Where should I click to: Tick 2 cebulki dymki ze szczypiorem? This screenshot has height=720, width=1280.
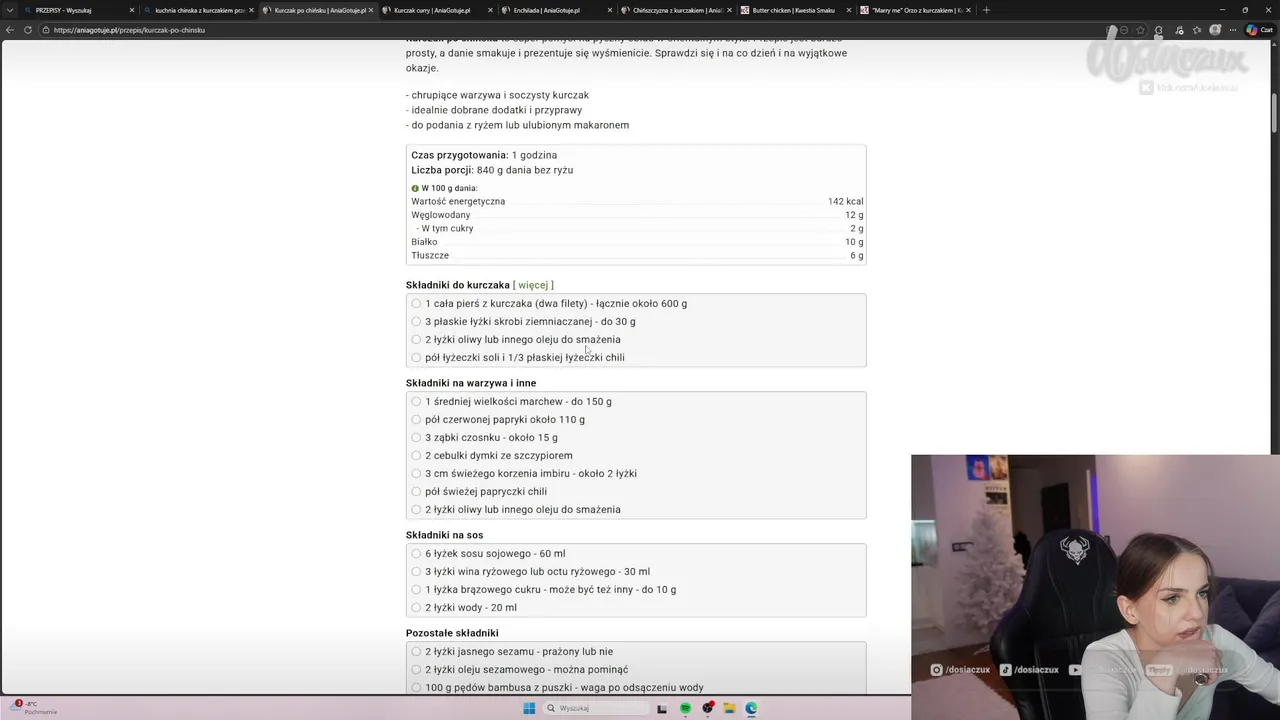point(416,455)
